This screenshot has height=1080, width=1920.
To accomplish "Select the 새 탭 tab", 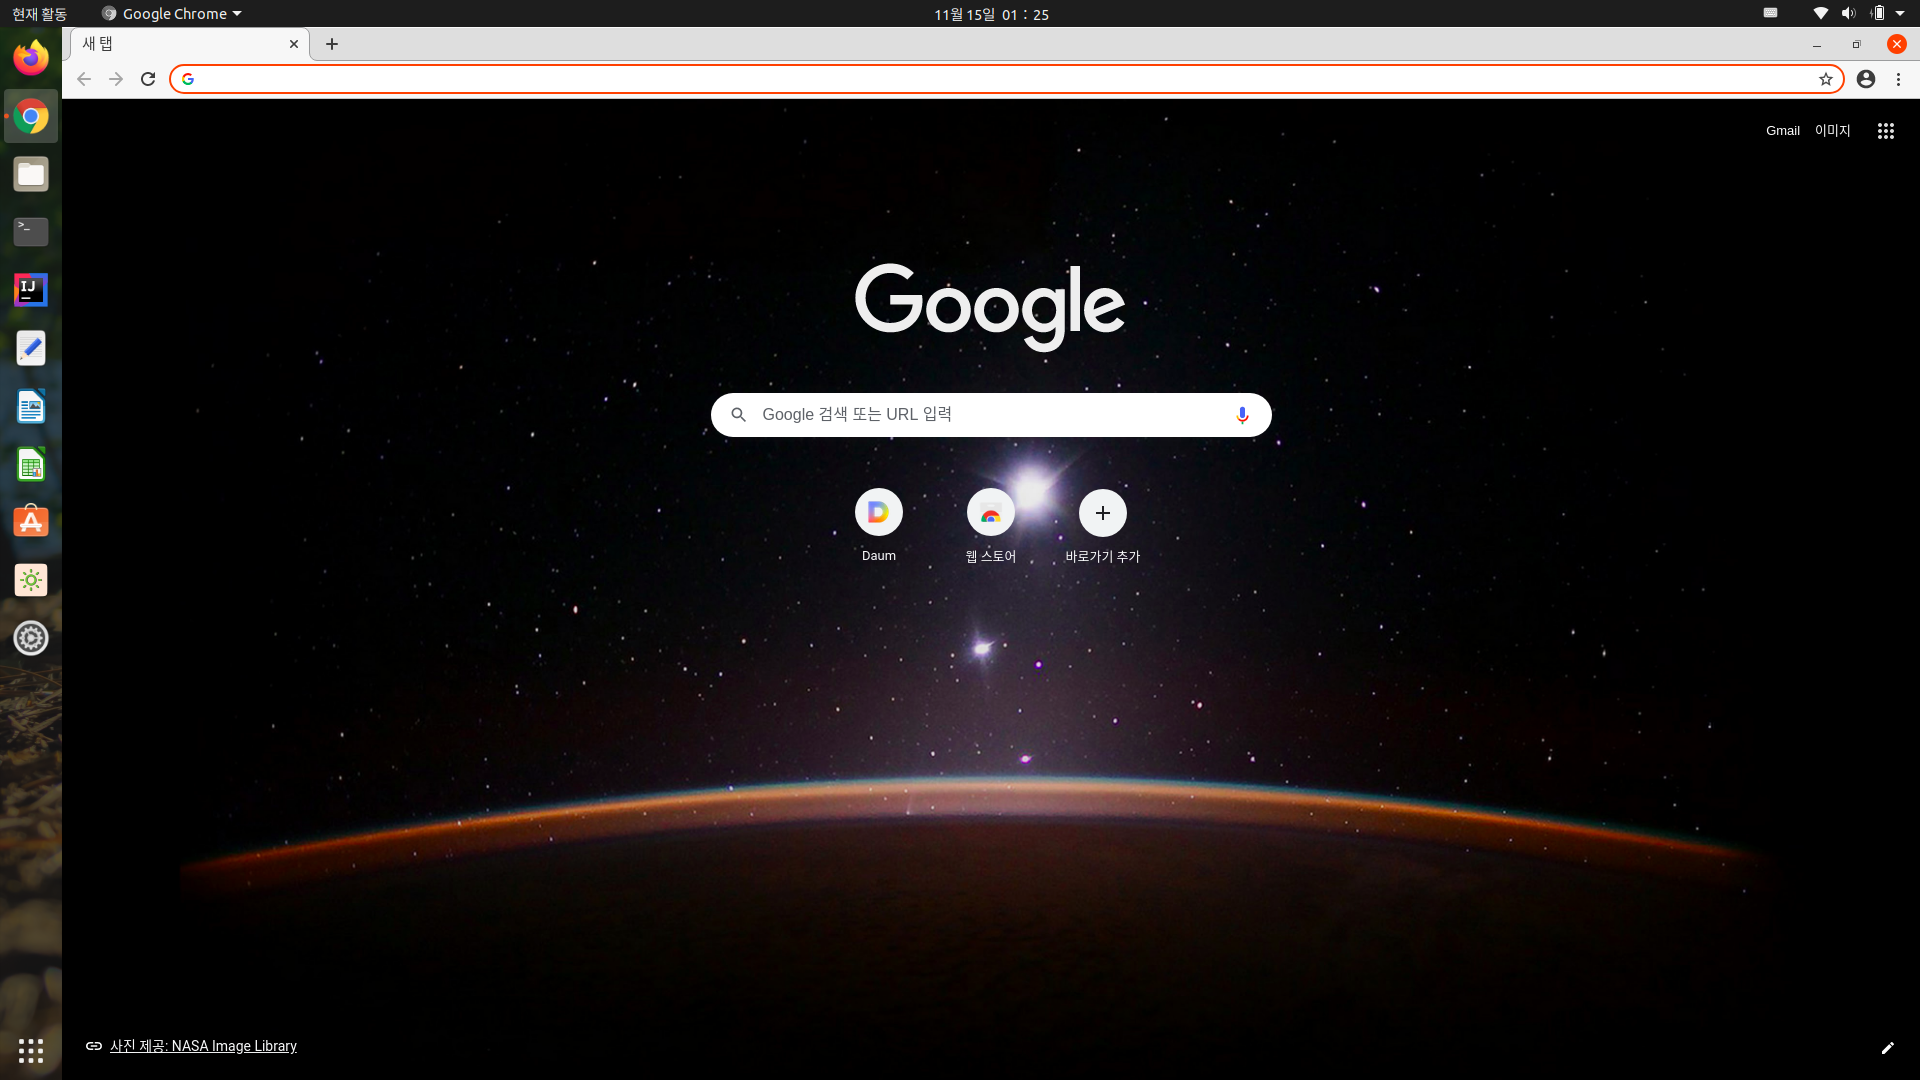I will tap(180, 44).
